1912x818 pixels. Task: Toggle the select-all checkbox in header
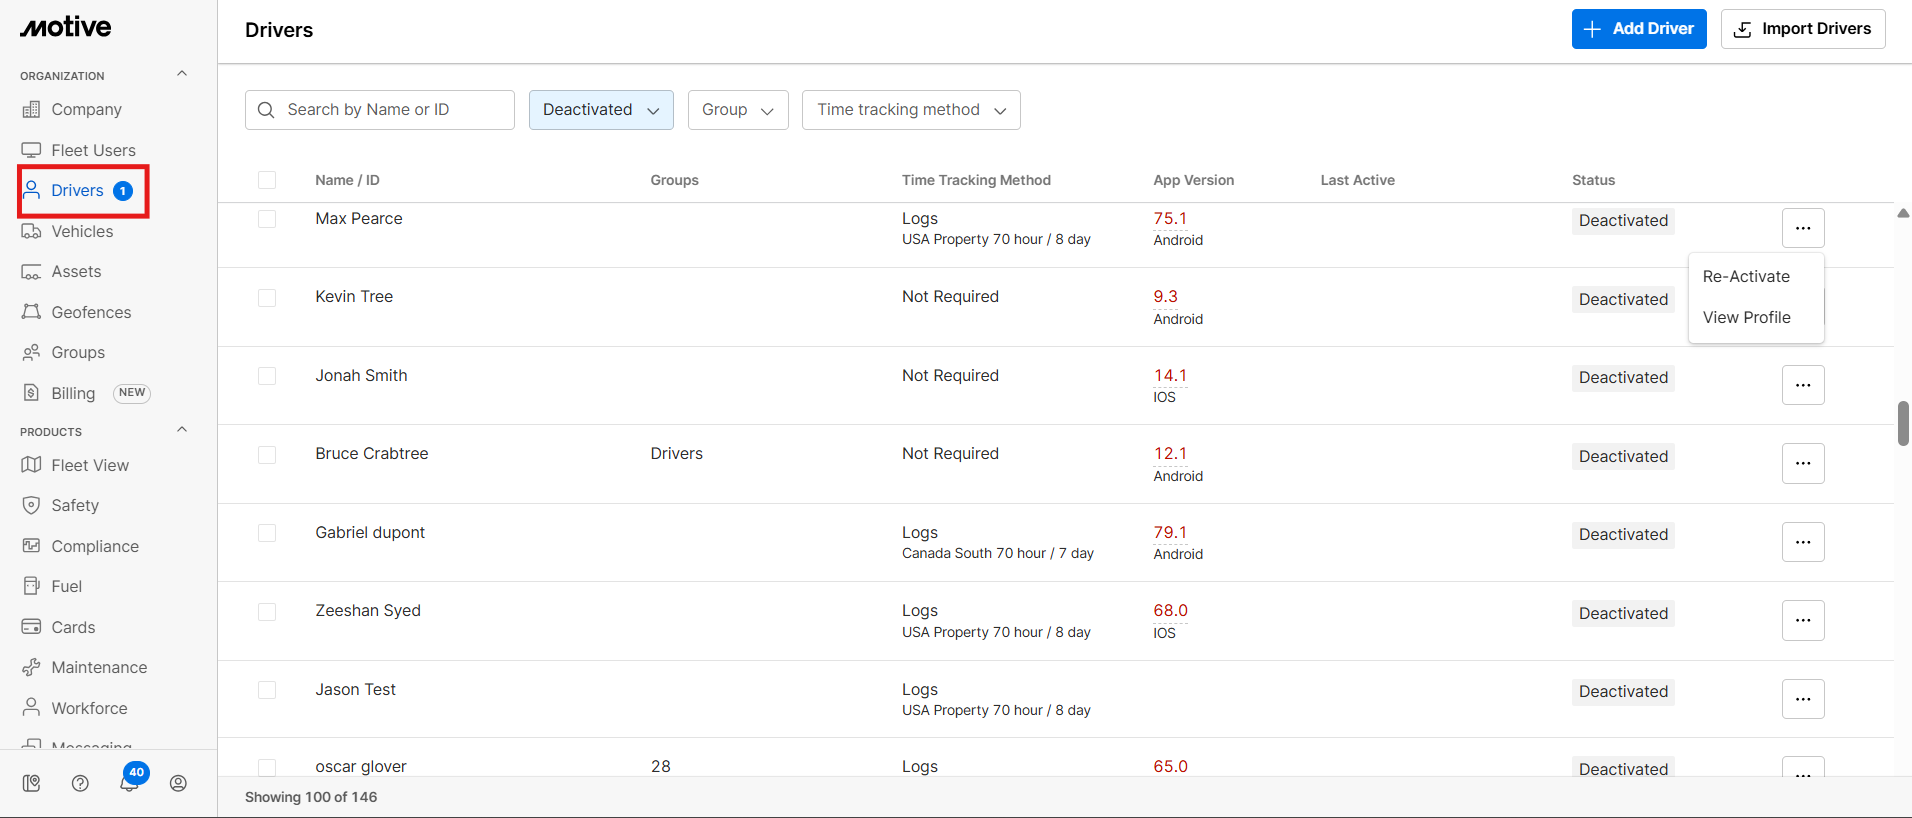(x=267, y=180)
